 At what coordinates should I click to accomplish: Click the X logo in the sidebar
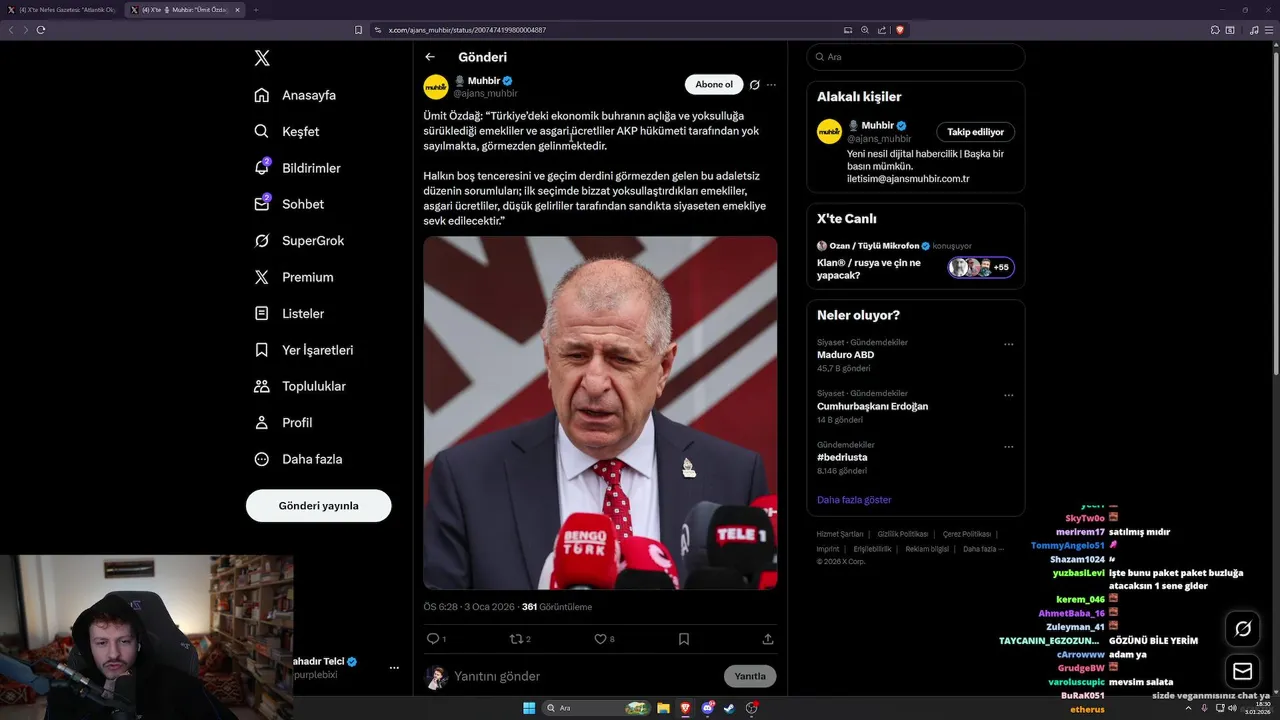click(x=262, y=58)
